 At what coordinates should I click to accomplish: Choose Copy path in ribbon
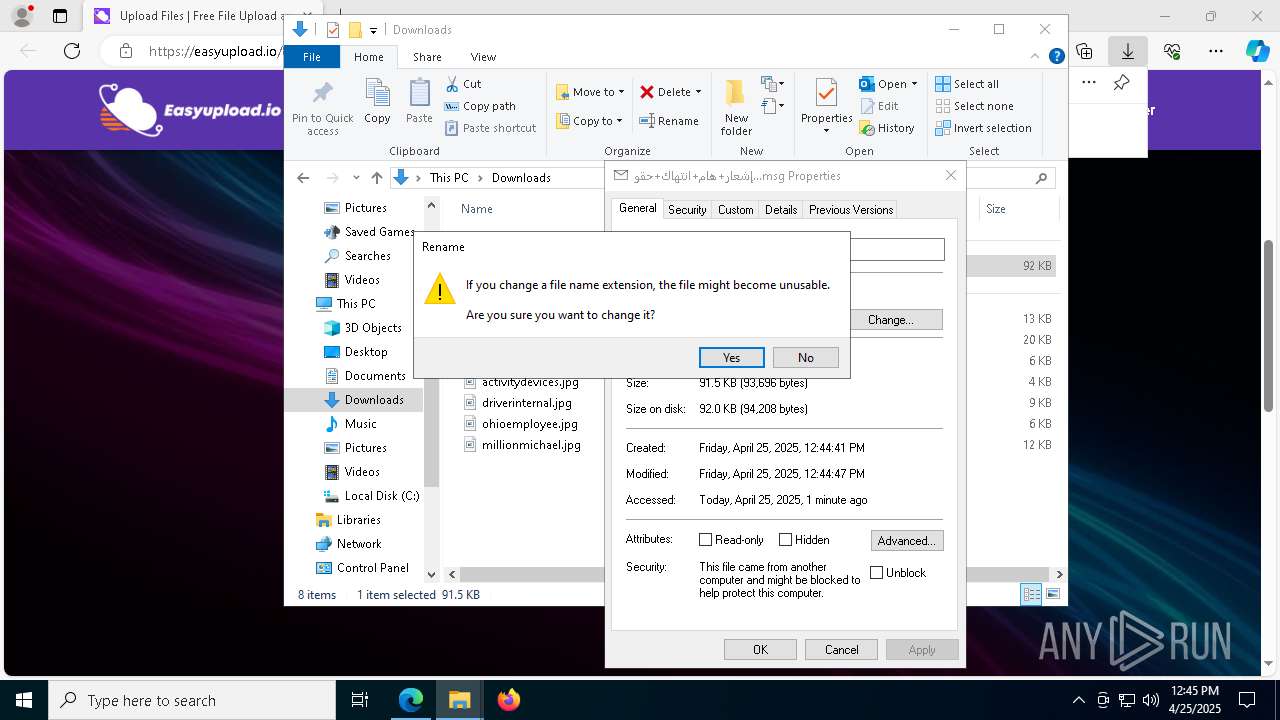point(480,106)
